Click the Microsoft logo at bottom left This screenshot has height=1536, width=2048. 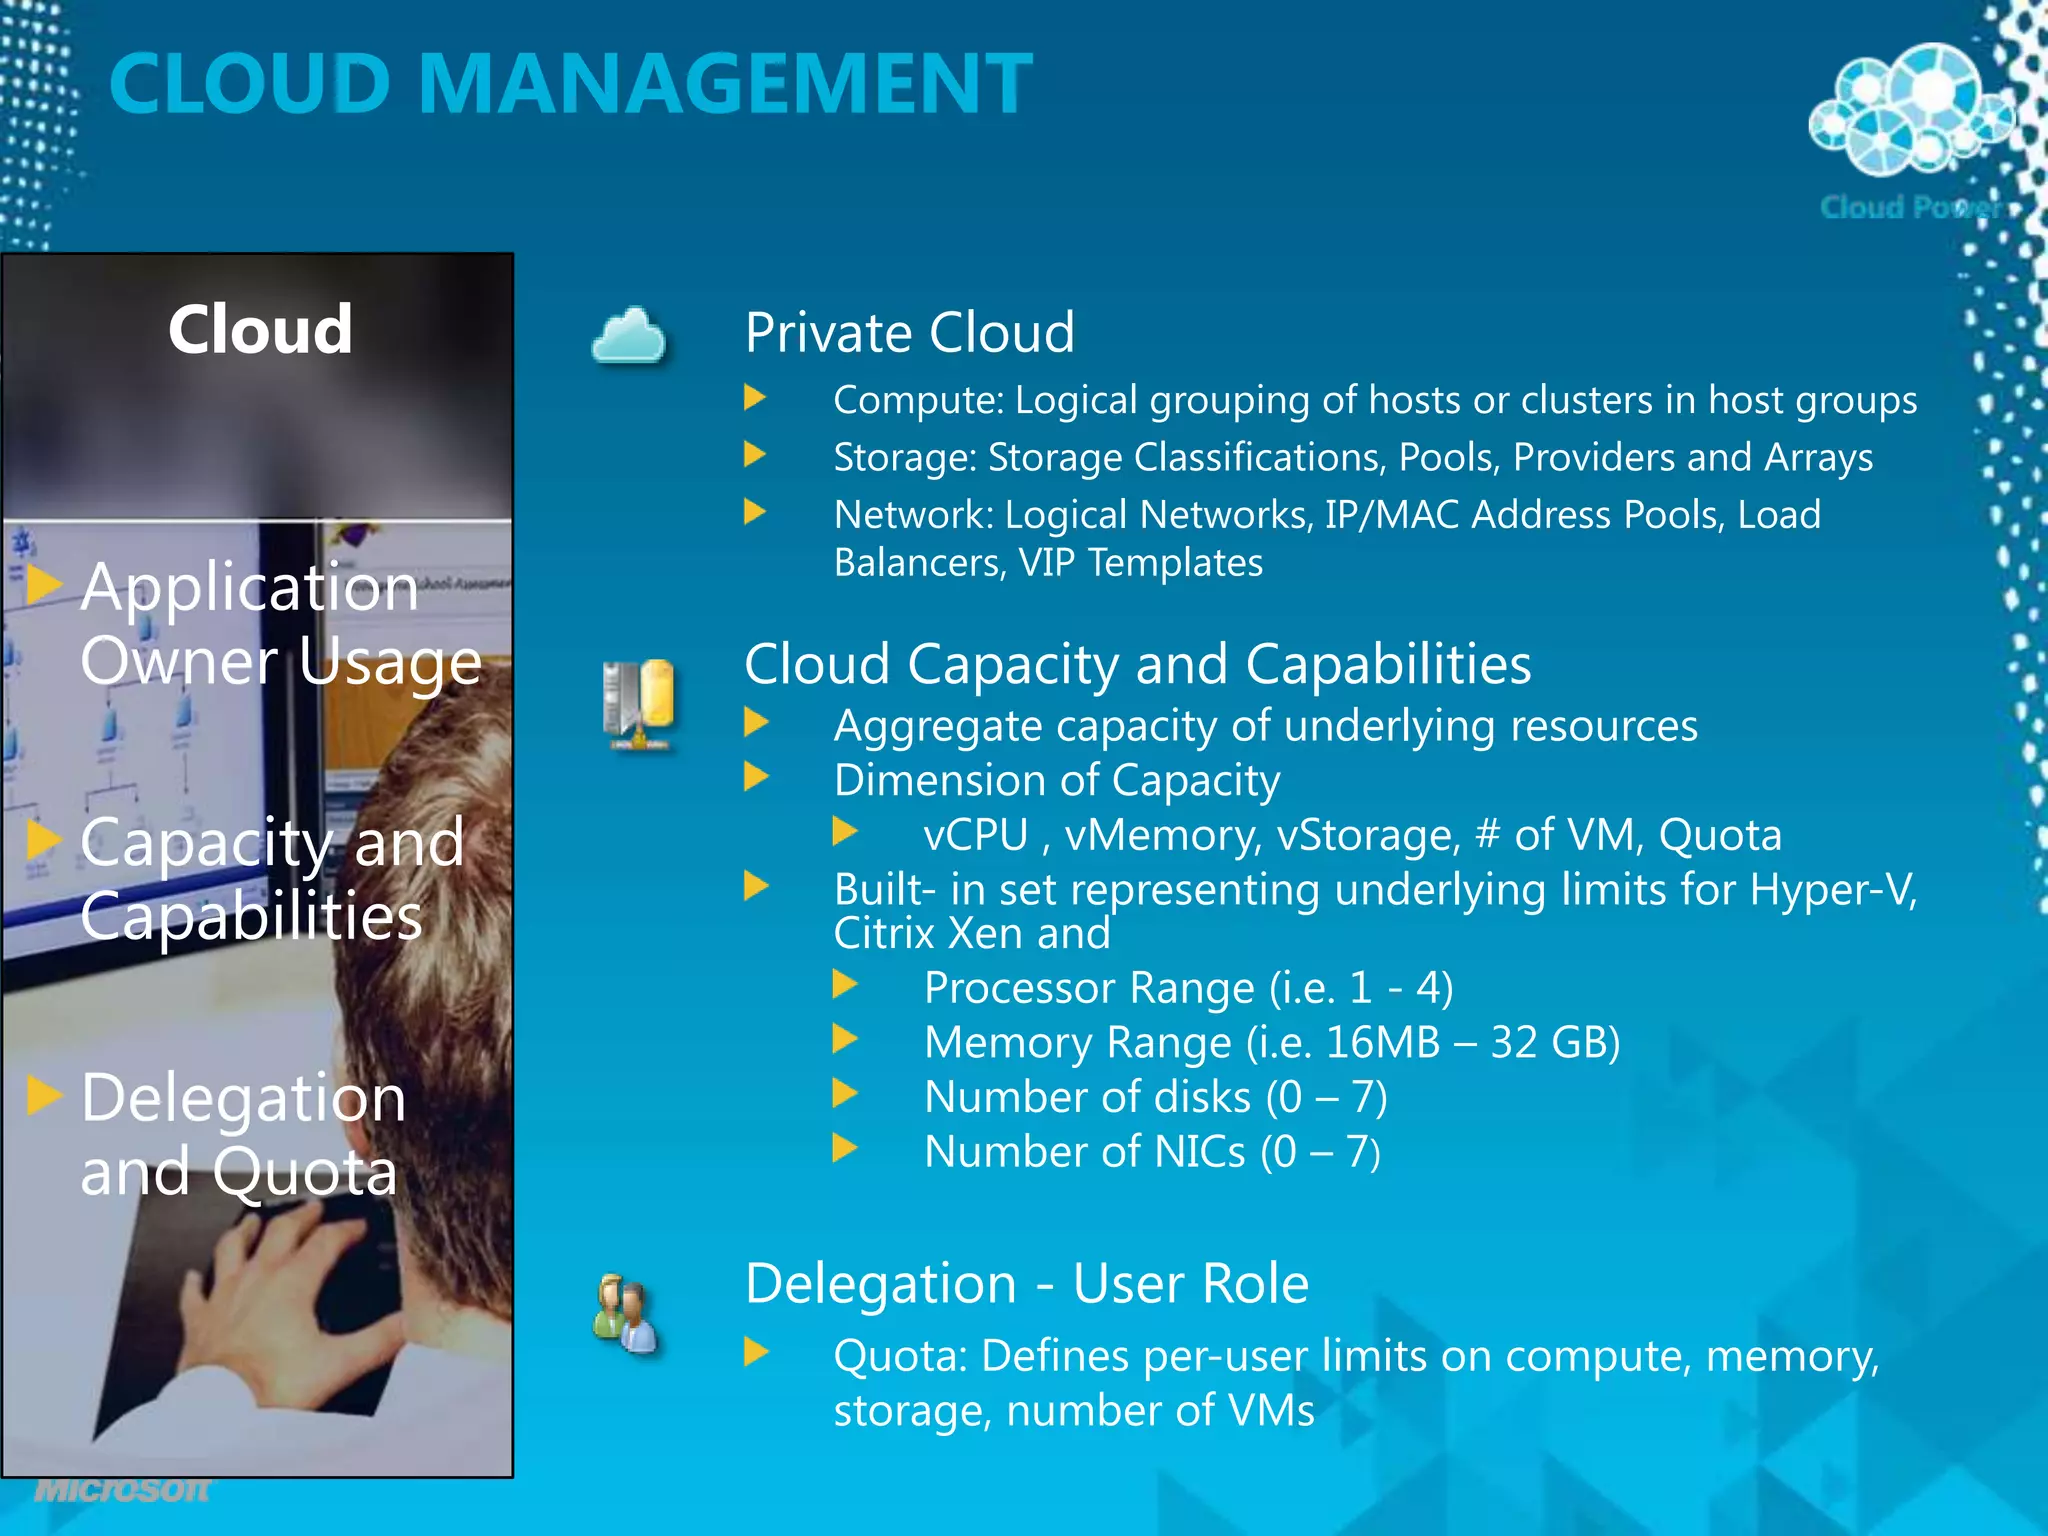point(122,1491)
